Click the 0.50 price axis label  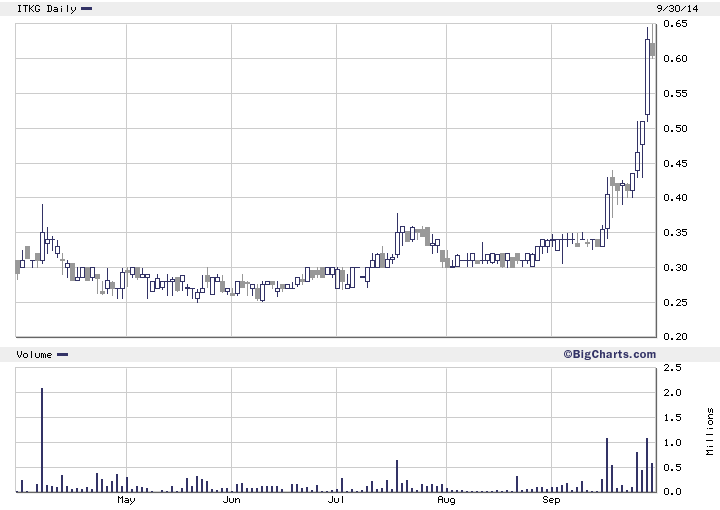pos(675,128)
